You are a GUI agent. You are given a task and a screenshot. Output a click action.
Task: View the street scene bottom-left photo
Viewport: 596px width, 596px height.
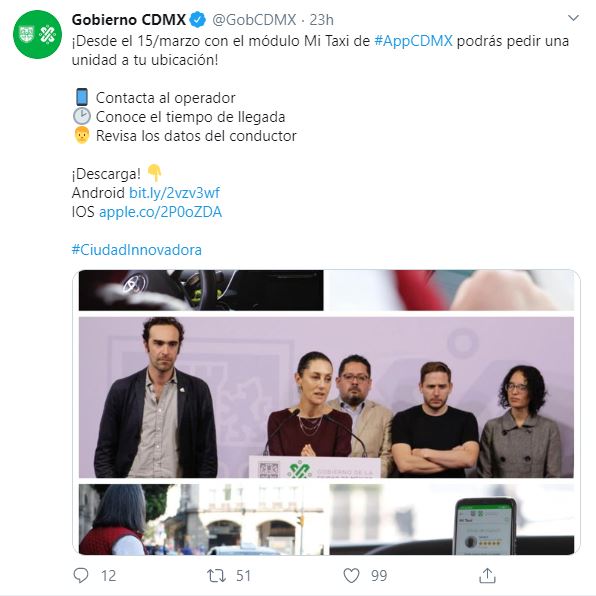coord(201,519)
